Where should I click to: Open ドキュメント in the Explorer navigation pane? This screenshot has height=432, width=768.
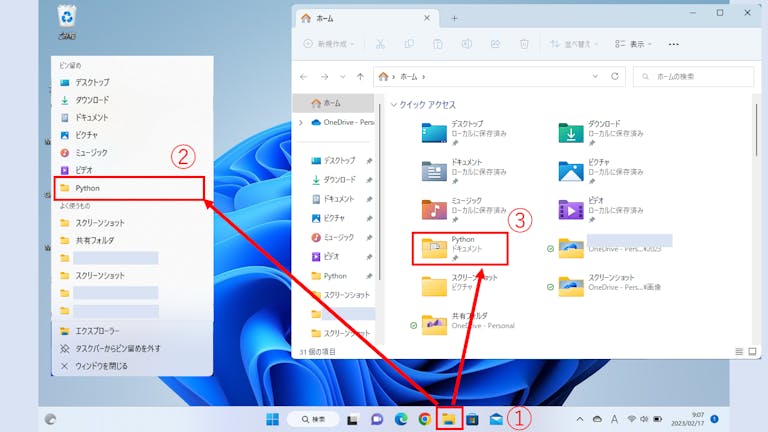339,199
